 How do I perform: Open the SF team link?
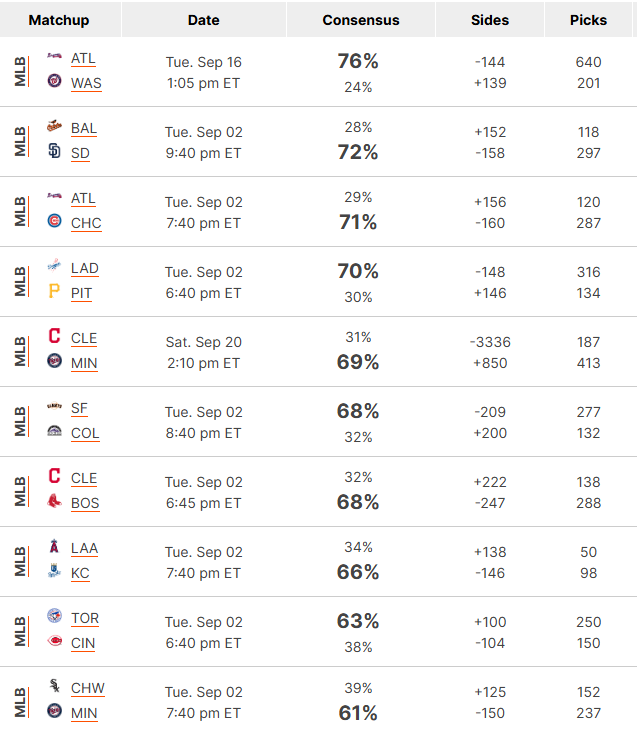[x=79, y=409]
